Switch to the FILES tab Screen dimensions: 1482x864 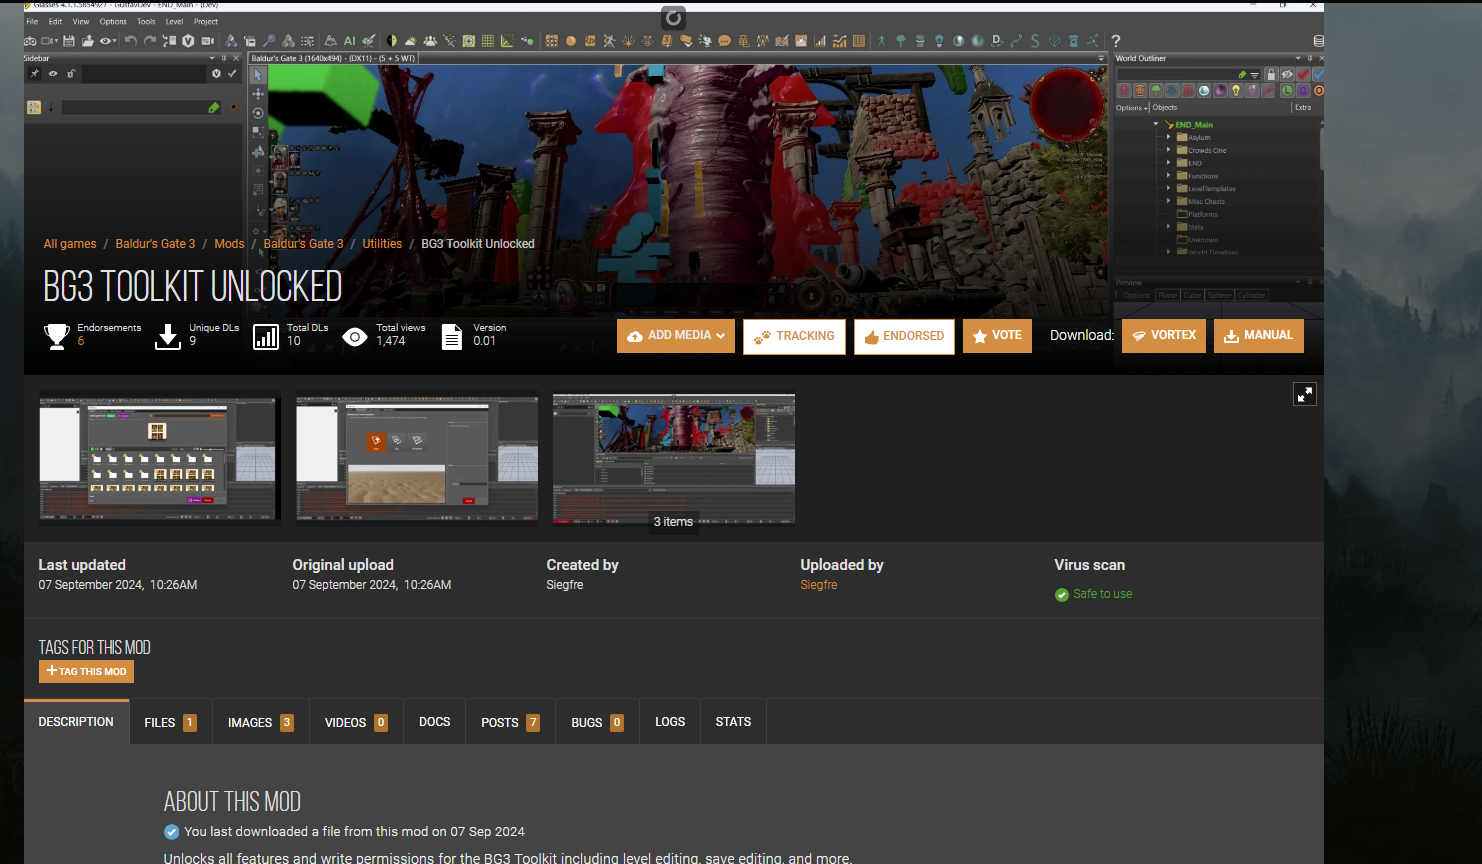[x=170, y=722]
